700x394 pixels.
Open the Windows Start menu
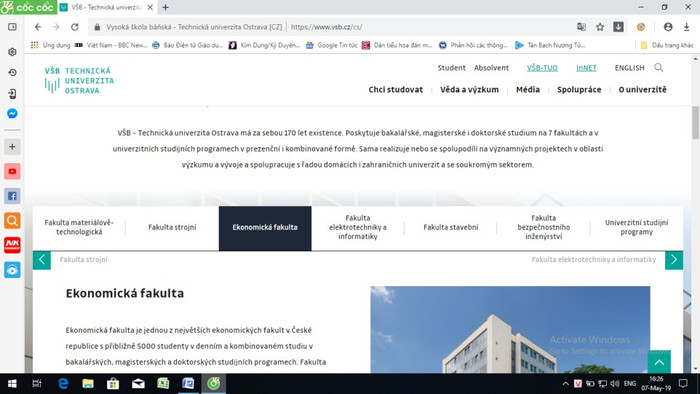[12, 384]
